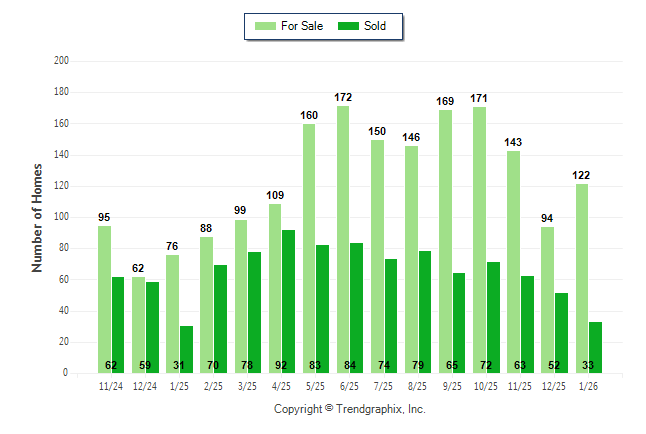Screen dimensions: 646x434
Task: Open the Trendgraphix, Inc. copyright link
Action: point(349,409)
